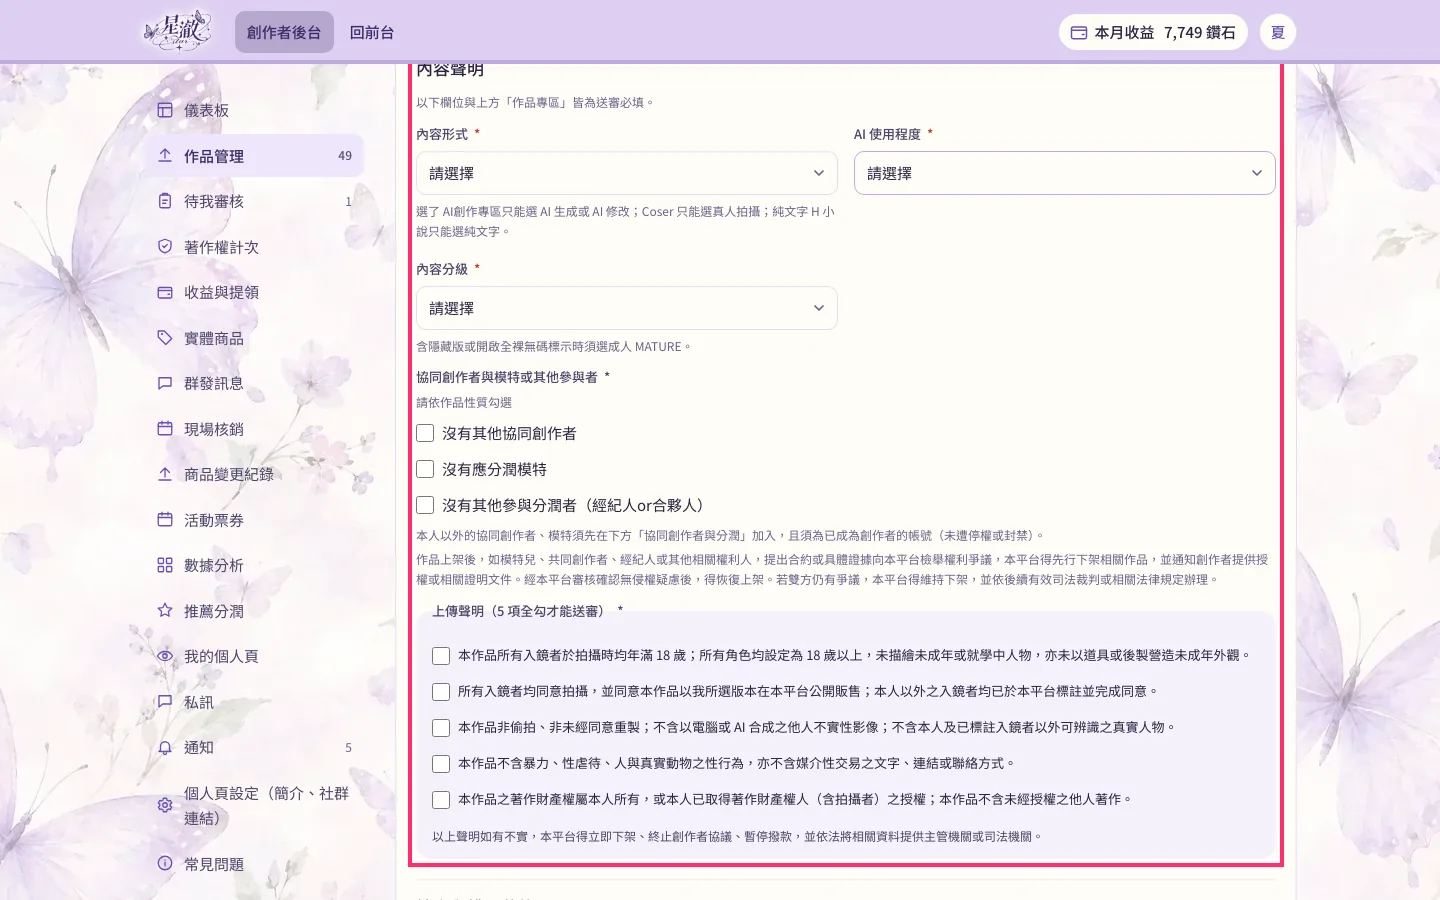Open 數據分析 in the sidebar
Viewport: 1440px width, 900px height.
pyautogui.click(x=254, y=565)
